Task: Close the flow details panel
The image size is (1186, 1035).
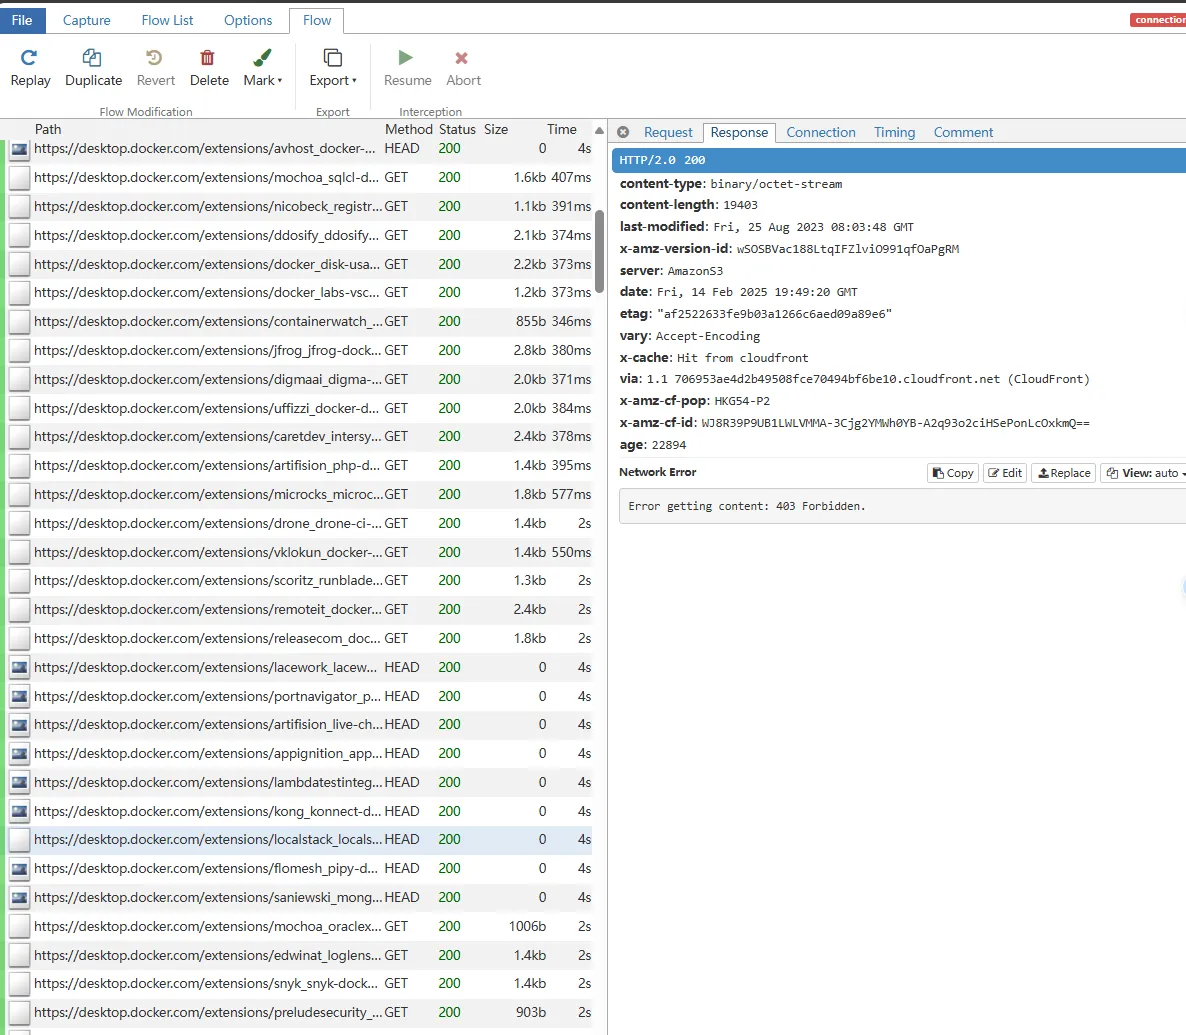Action: click(x=623, y=132)
